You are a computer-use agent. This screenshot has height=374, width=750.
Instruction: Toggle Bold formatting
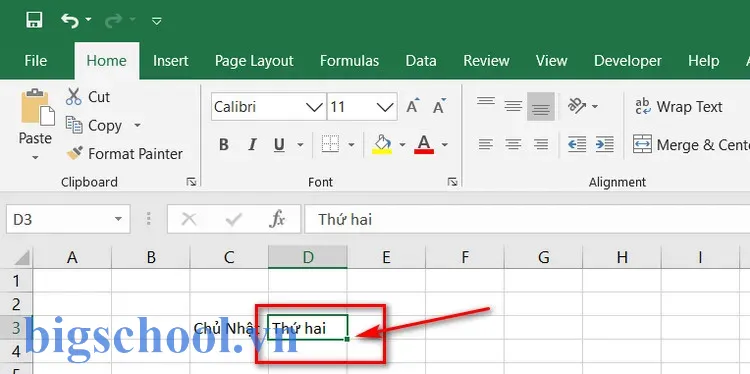click(223, 144)
